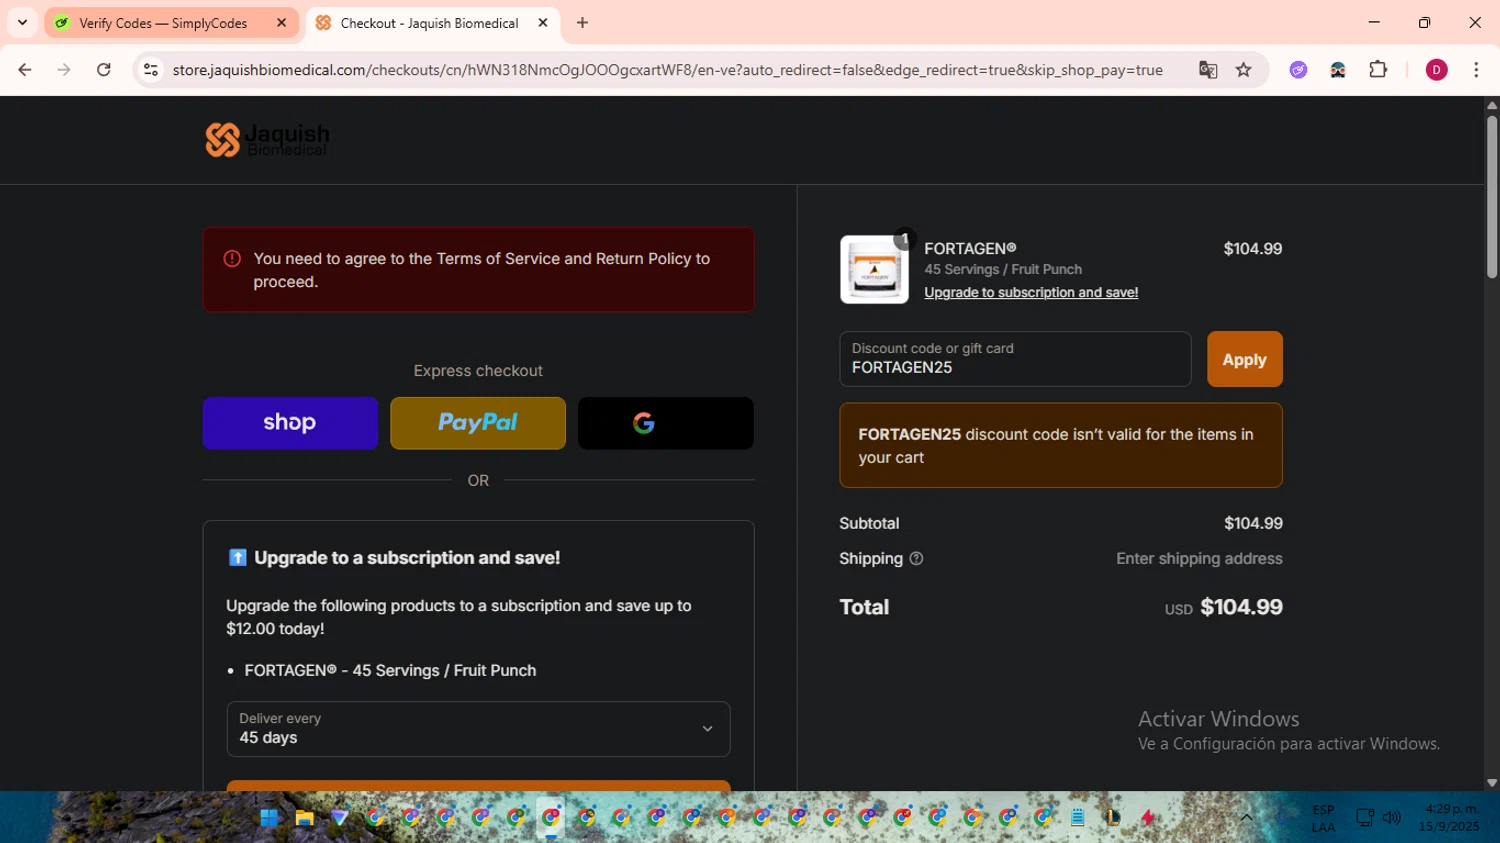The height and width of the screenshot is (843, 1500).
Task: View site information icon in address bar
Action: tap(151, 70)
